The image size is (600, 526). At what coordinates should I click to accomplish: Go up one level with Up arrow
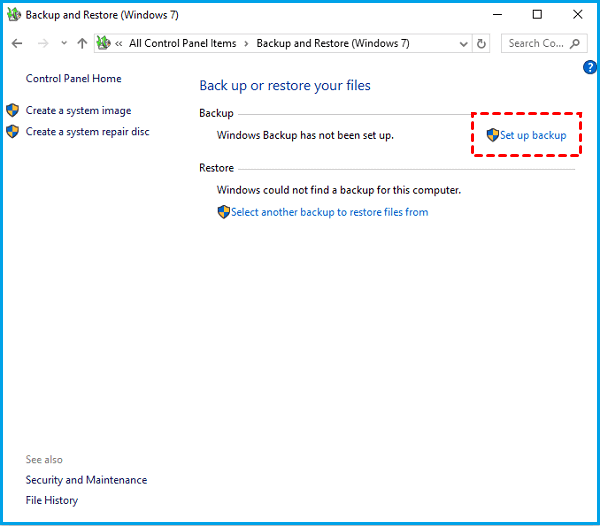click(82, 43)
